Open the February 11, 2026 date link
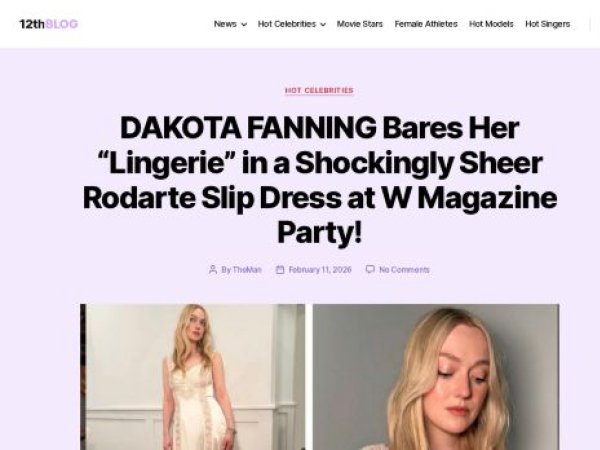Viewport: 600px width, 450px height. pyautogui.click(x=320, y=270)
